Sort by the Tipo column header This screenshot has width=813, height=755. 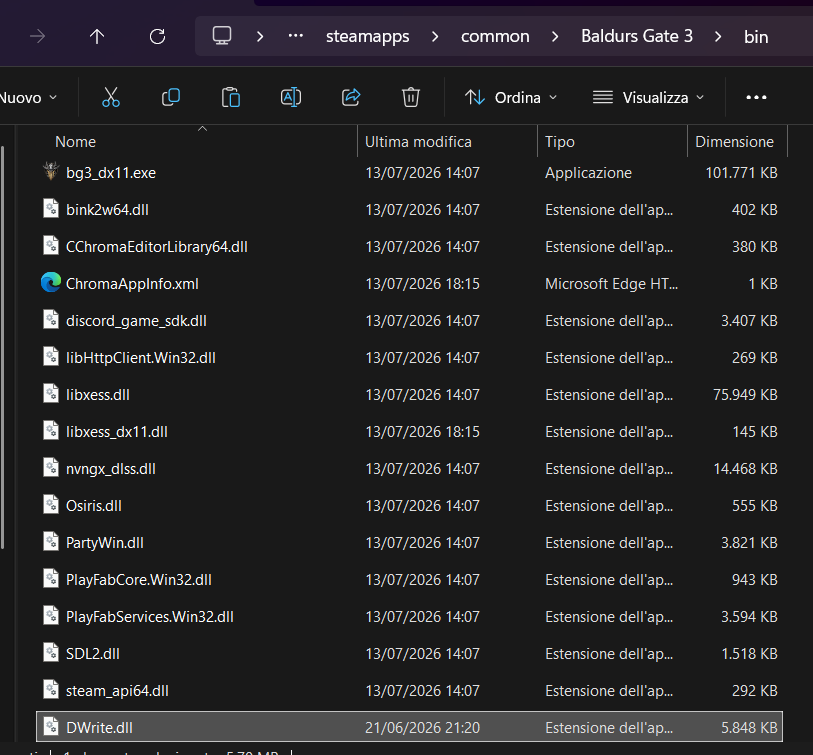(559, 142)
